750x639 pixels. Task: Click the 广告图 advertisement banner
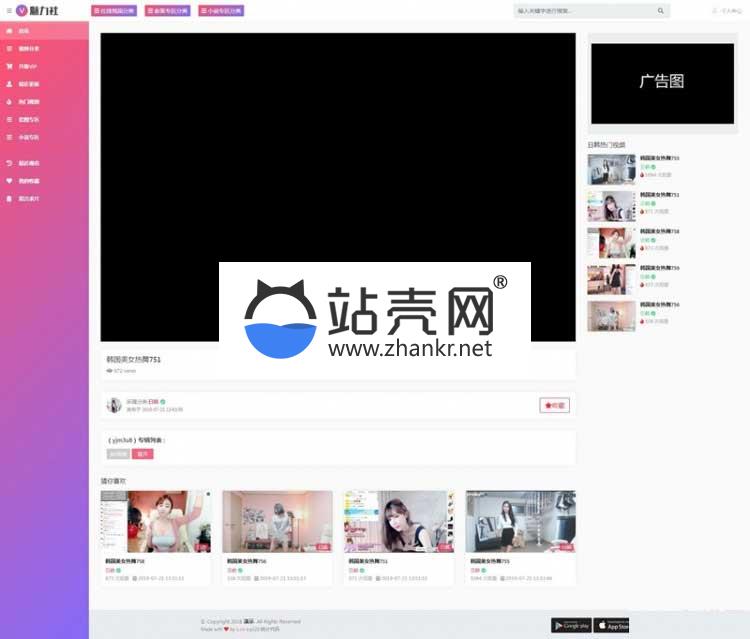tap(662, 82)
